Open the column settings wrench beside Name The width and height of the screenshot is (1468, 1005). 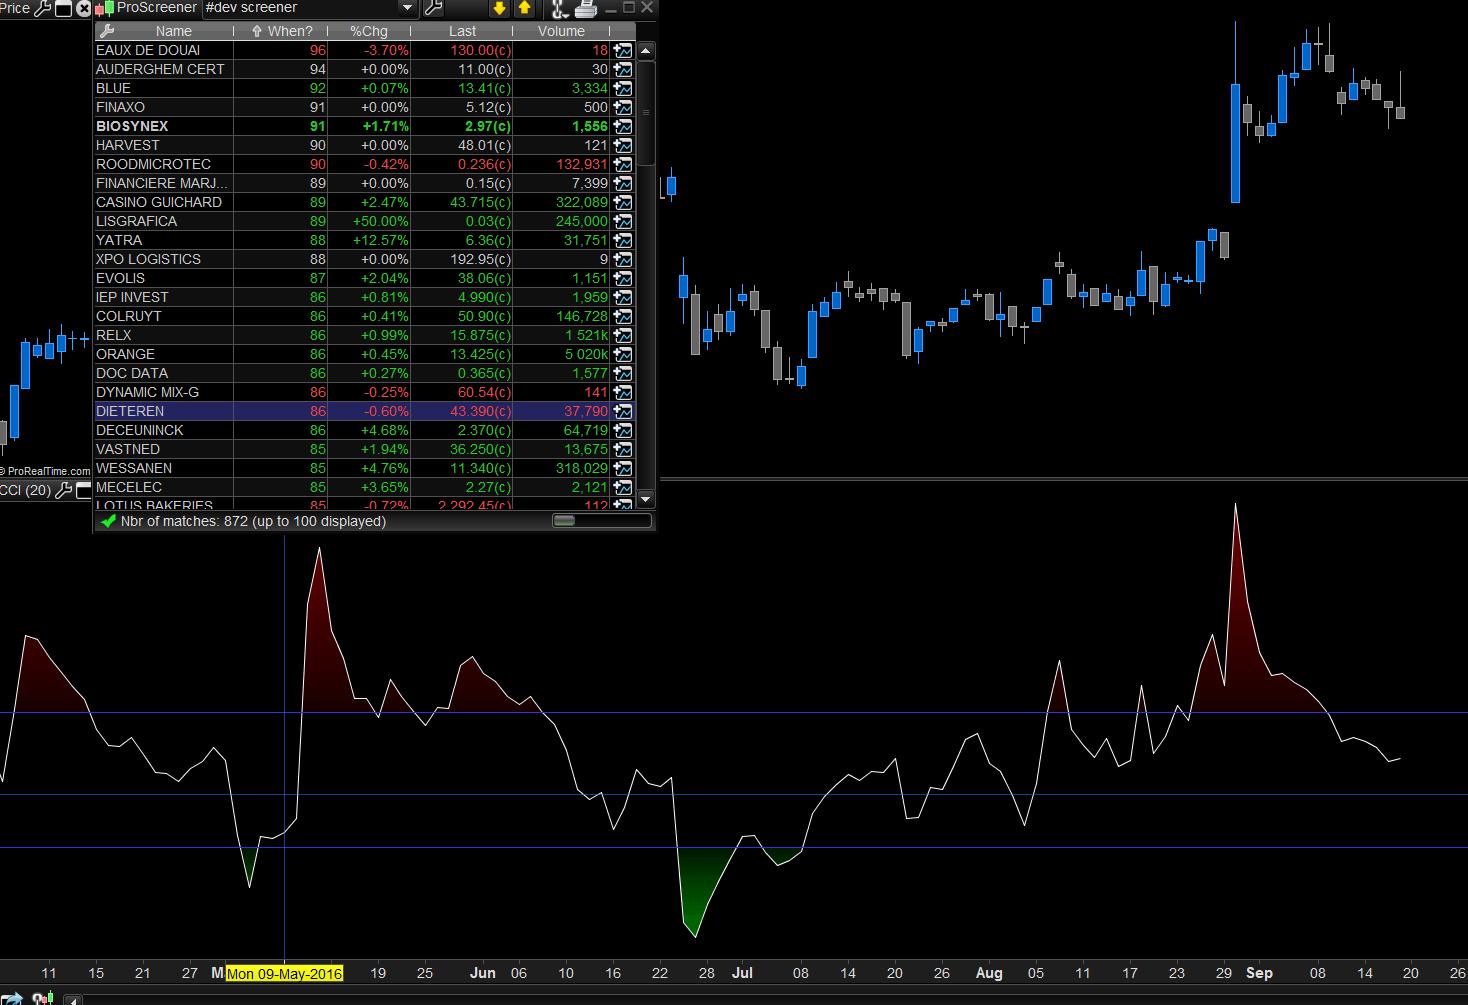click(x=107, y=31)
